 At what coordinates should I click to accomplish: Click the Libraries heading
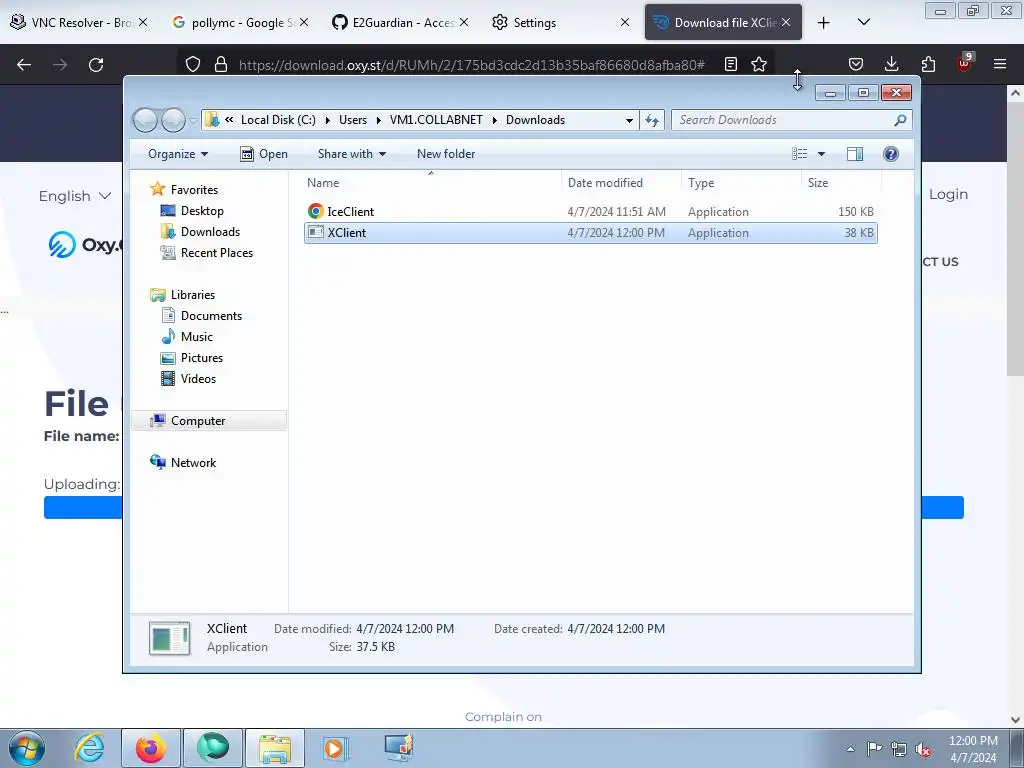pyautogui.click(x=193, y=295)
